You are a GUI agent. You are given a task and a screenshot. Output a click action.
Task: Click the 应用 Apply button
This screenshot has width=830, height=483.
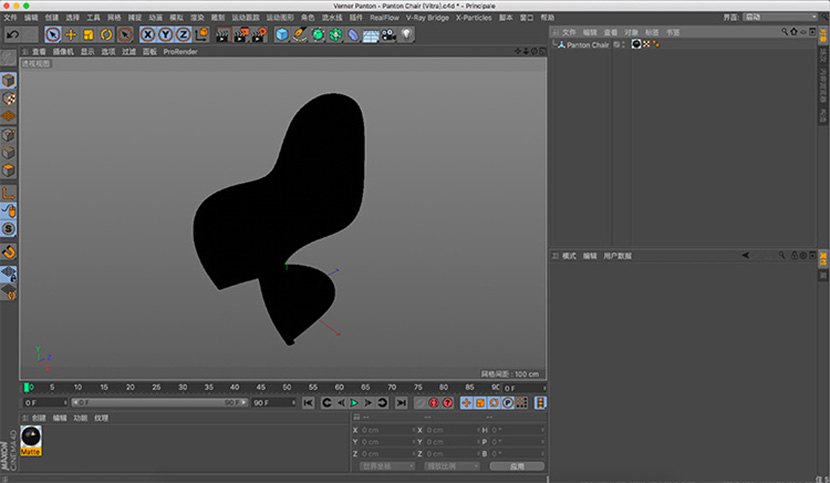517,466
